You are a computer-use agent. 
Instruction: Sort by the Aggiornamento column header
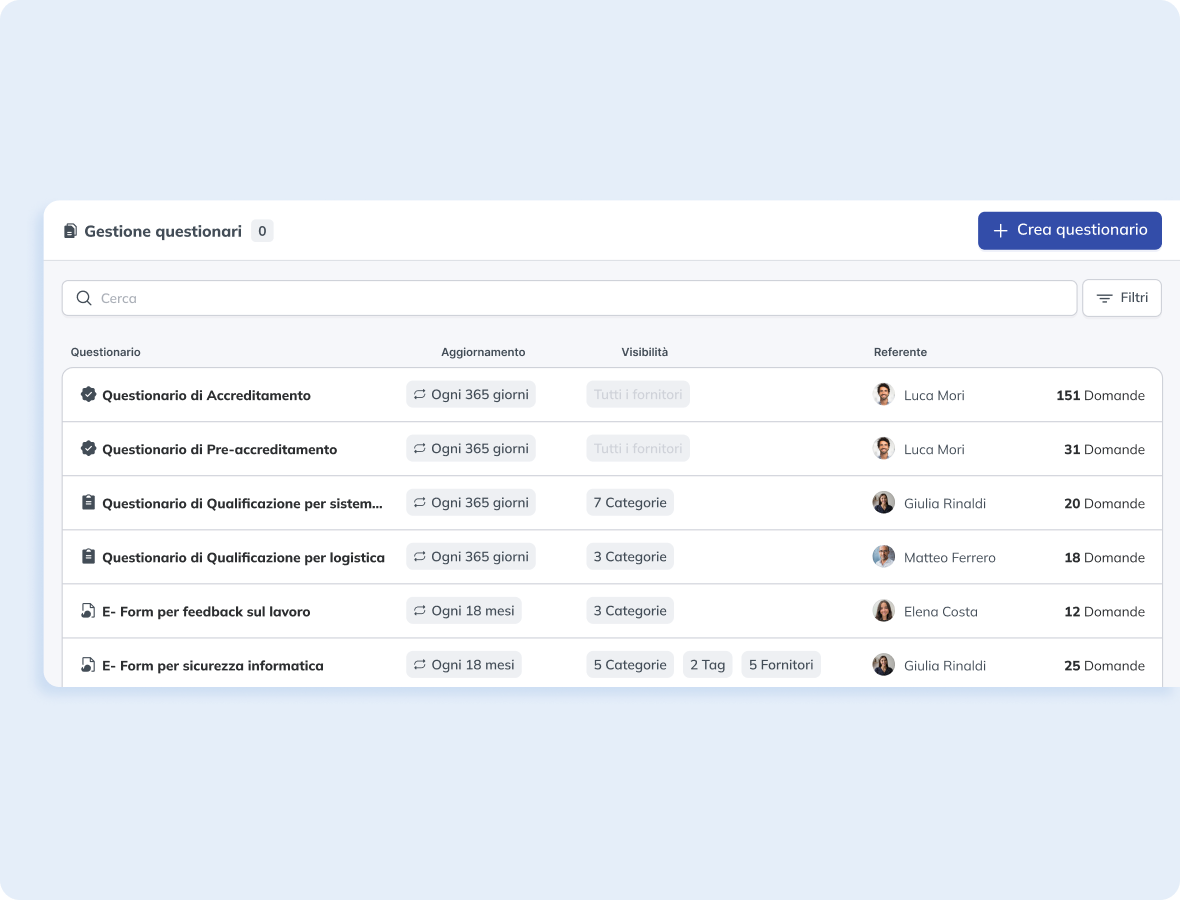[x=483, y=352]
